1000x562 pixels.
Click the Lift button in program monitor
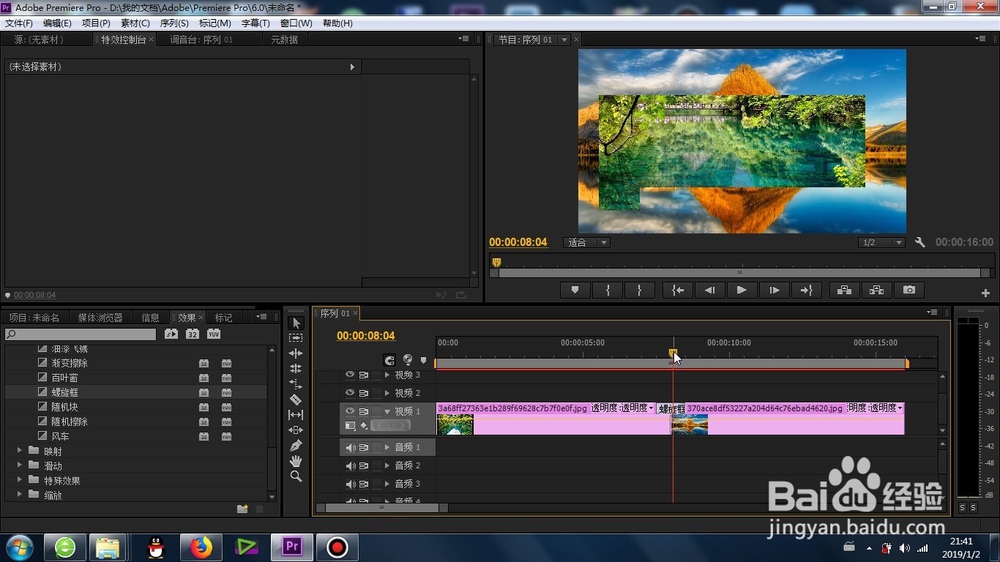coord(844,290)
